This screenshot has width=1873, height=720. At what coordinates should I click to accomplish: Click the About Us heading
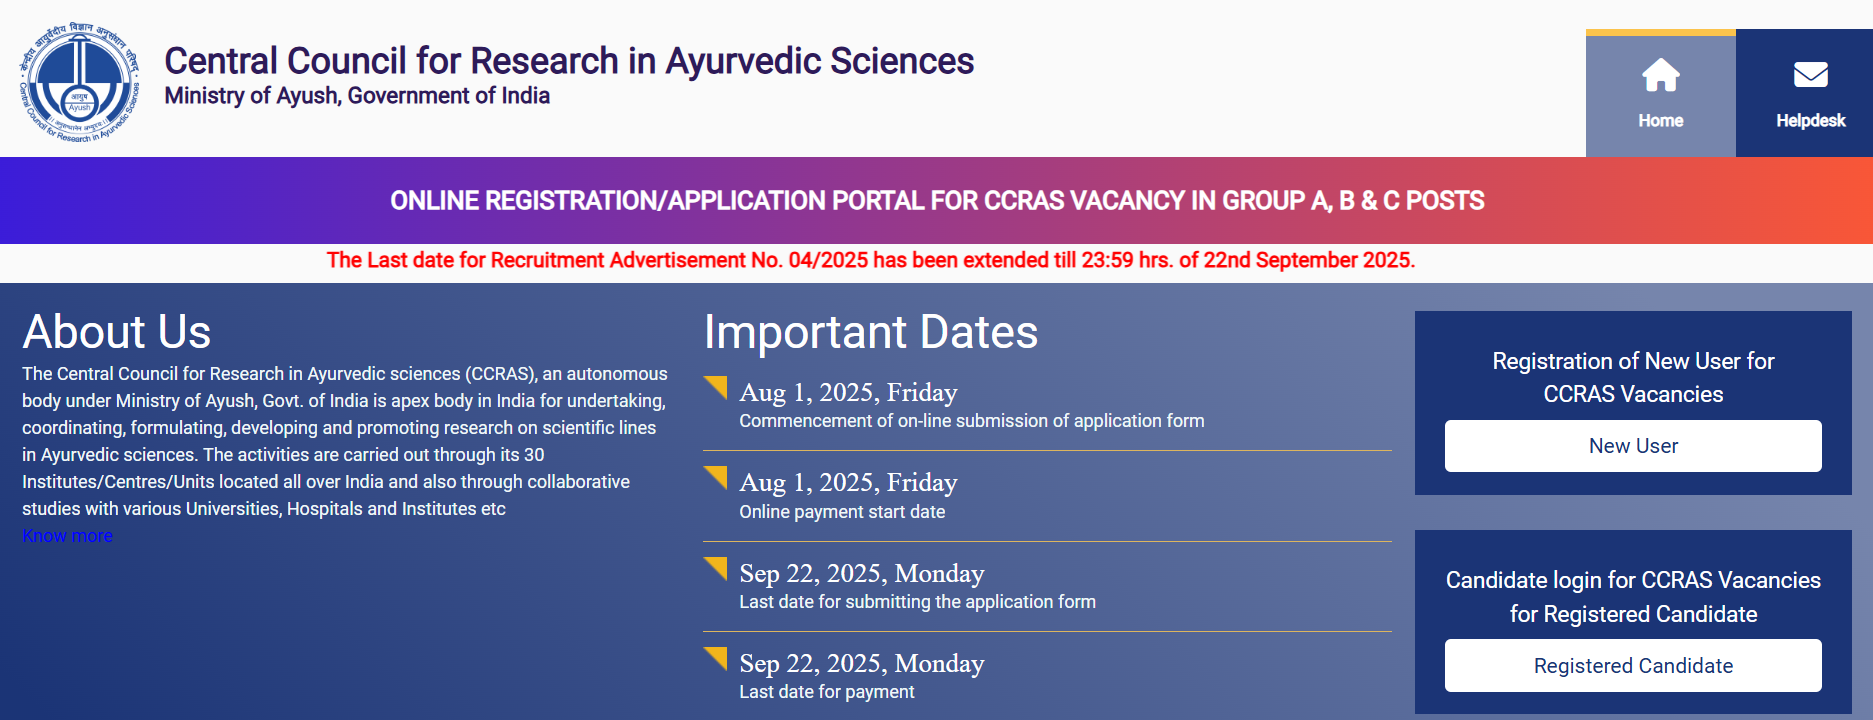(x=117, y=332)
